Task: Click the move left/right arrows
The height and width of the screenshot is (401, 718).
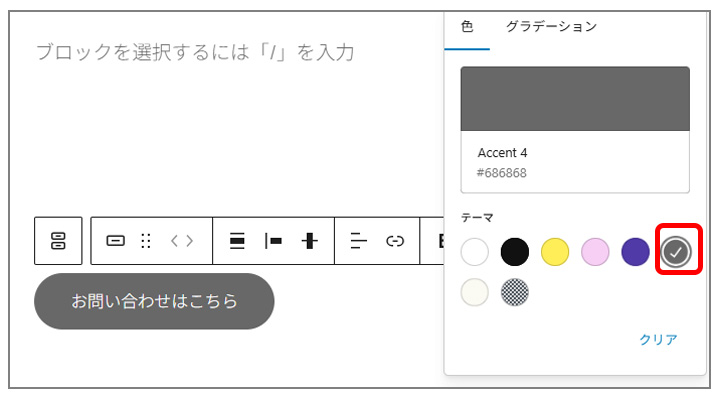Action: coord(182,241)
